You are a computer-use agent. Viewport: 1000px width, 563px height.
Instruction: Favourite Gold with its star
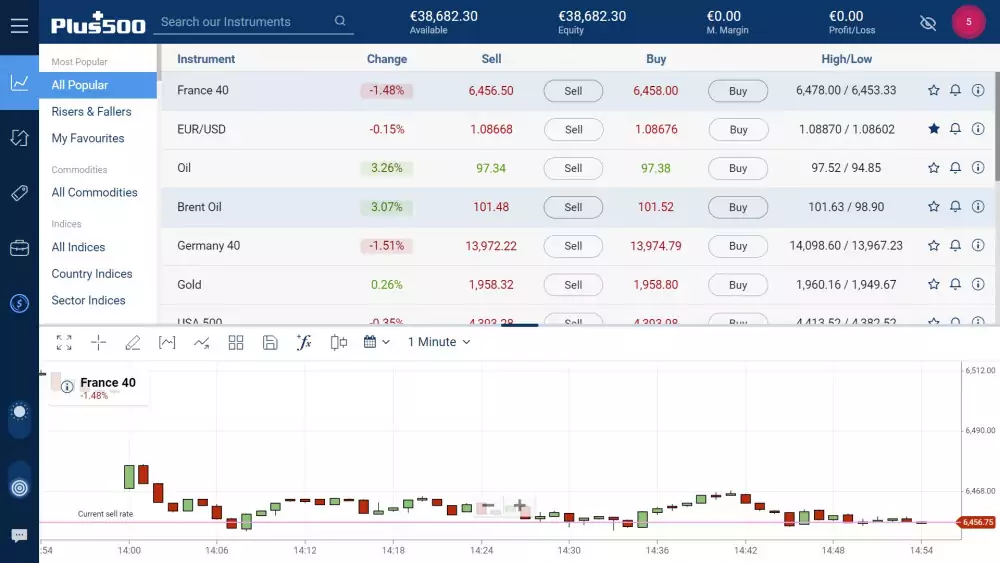coord(934,284)
